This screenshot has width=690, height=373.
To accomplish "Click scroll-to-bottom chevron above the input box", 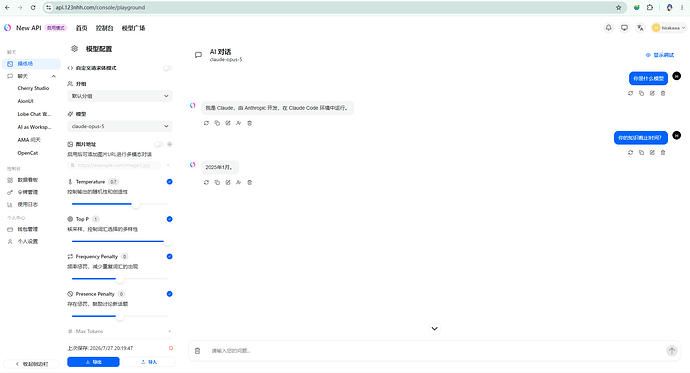I will click(434, 329).
